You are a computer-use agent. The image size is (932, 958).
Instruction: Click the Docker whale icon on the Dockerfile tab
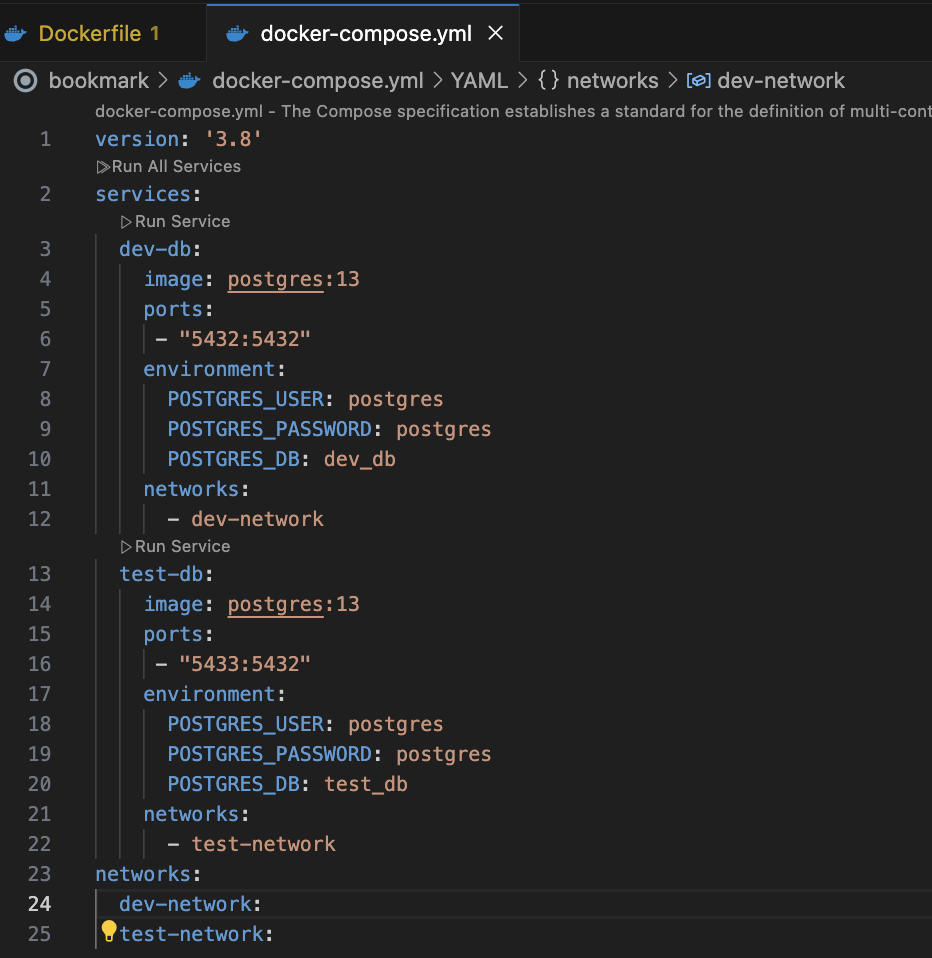[x=15, y=33]
